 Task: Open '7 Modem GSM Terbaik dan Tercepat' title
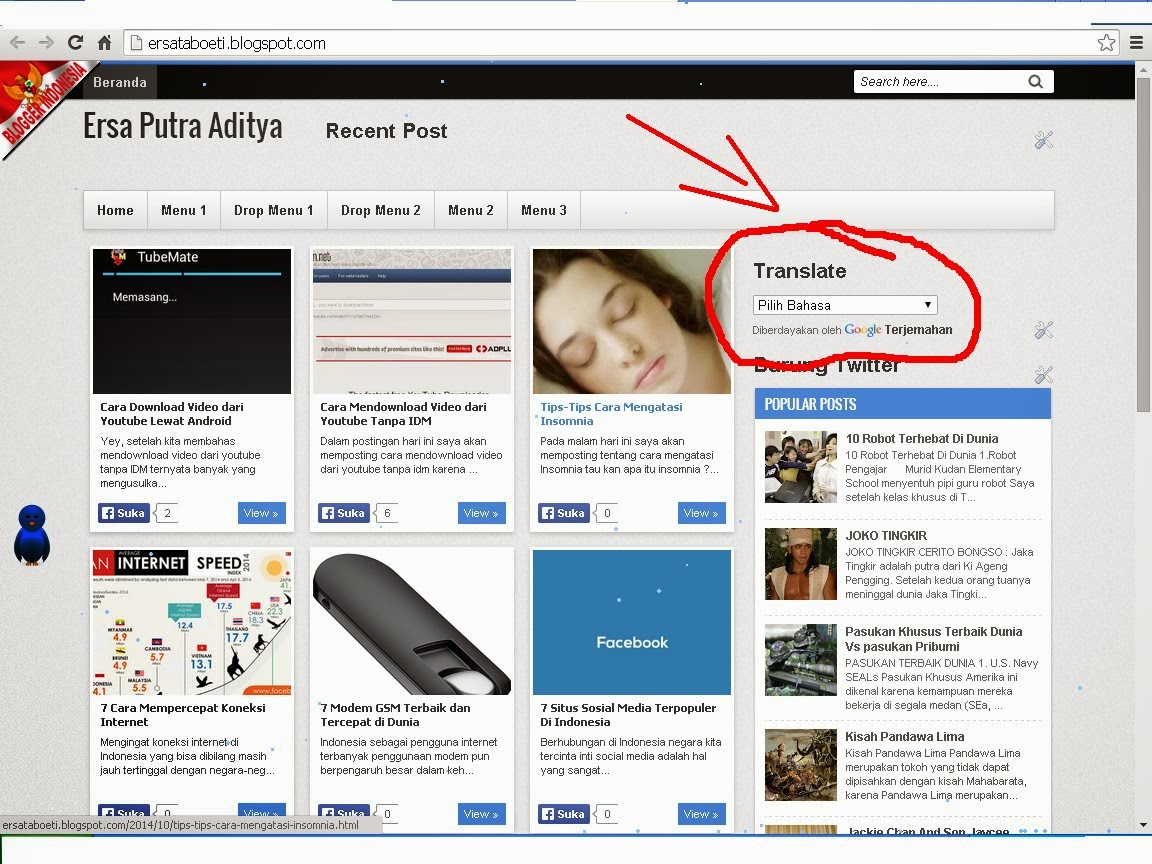coord(395,715)
